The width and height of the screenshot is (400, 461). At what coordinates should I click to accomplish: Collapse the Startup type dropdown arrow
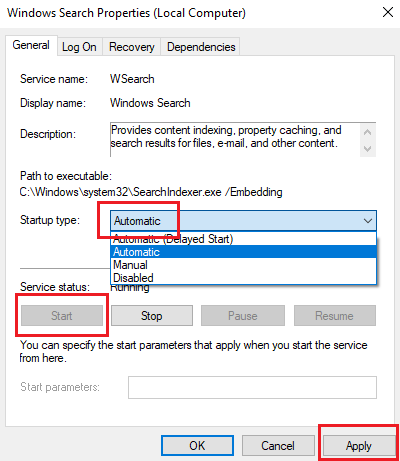coord(368,221)
